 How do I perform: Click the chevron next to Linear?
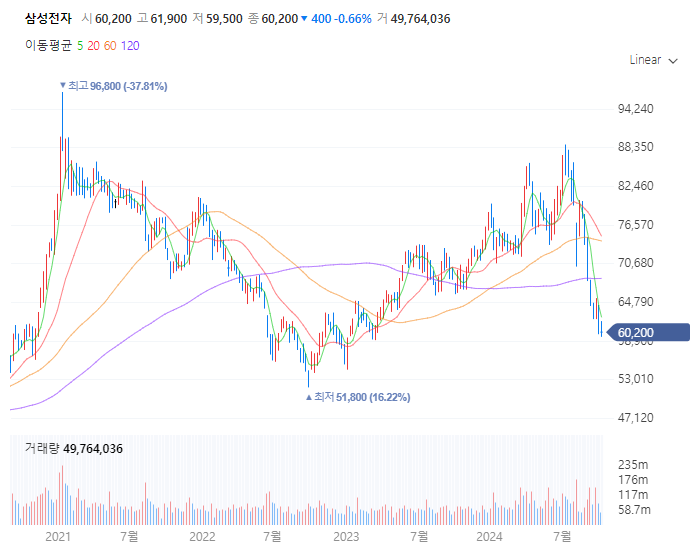pos(672,60)
